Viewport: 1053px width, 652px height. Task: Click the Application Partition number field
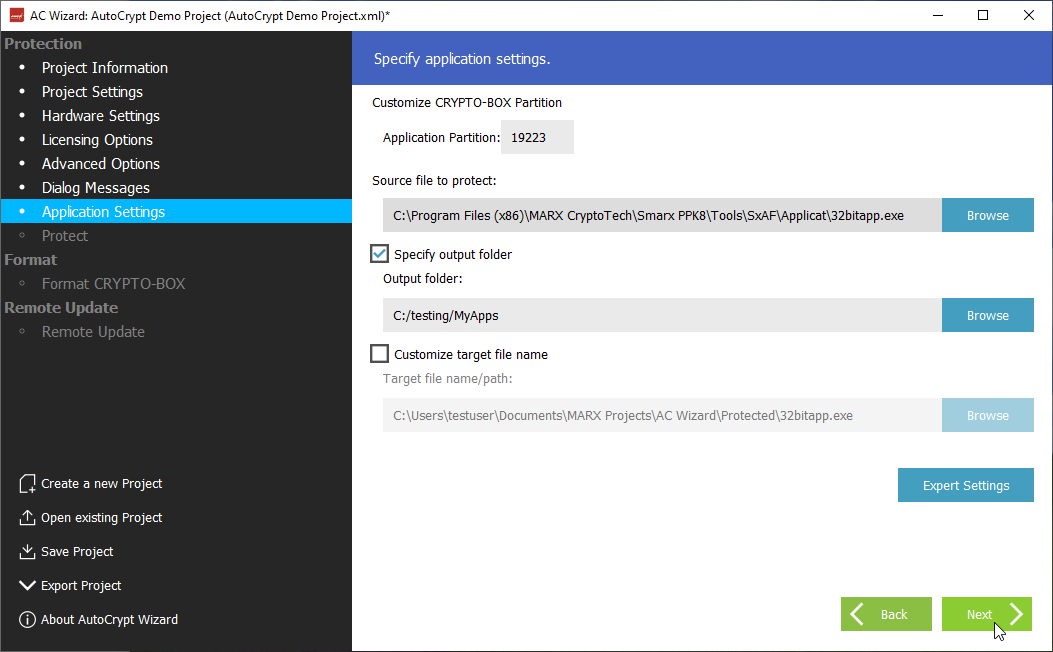tap(537, 138)
